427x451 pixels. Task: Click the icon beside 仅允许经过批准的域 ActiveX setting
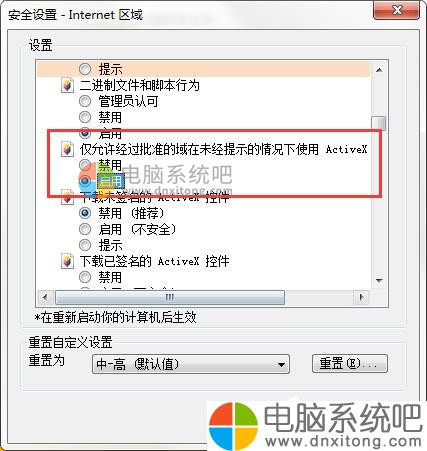(x=67, y=149)
